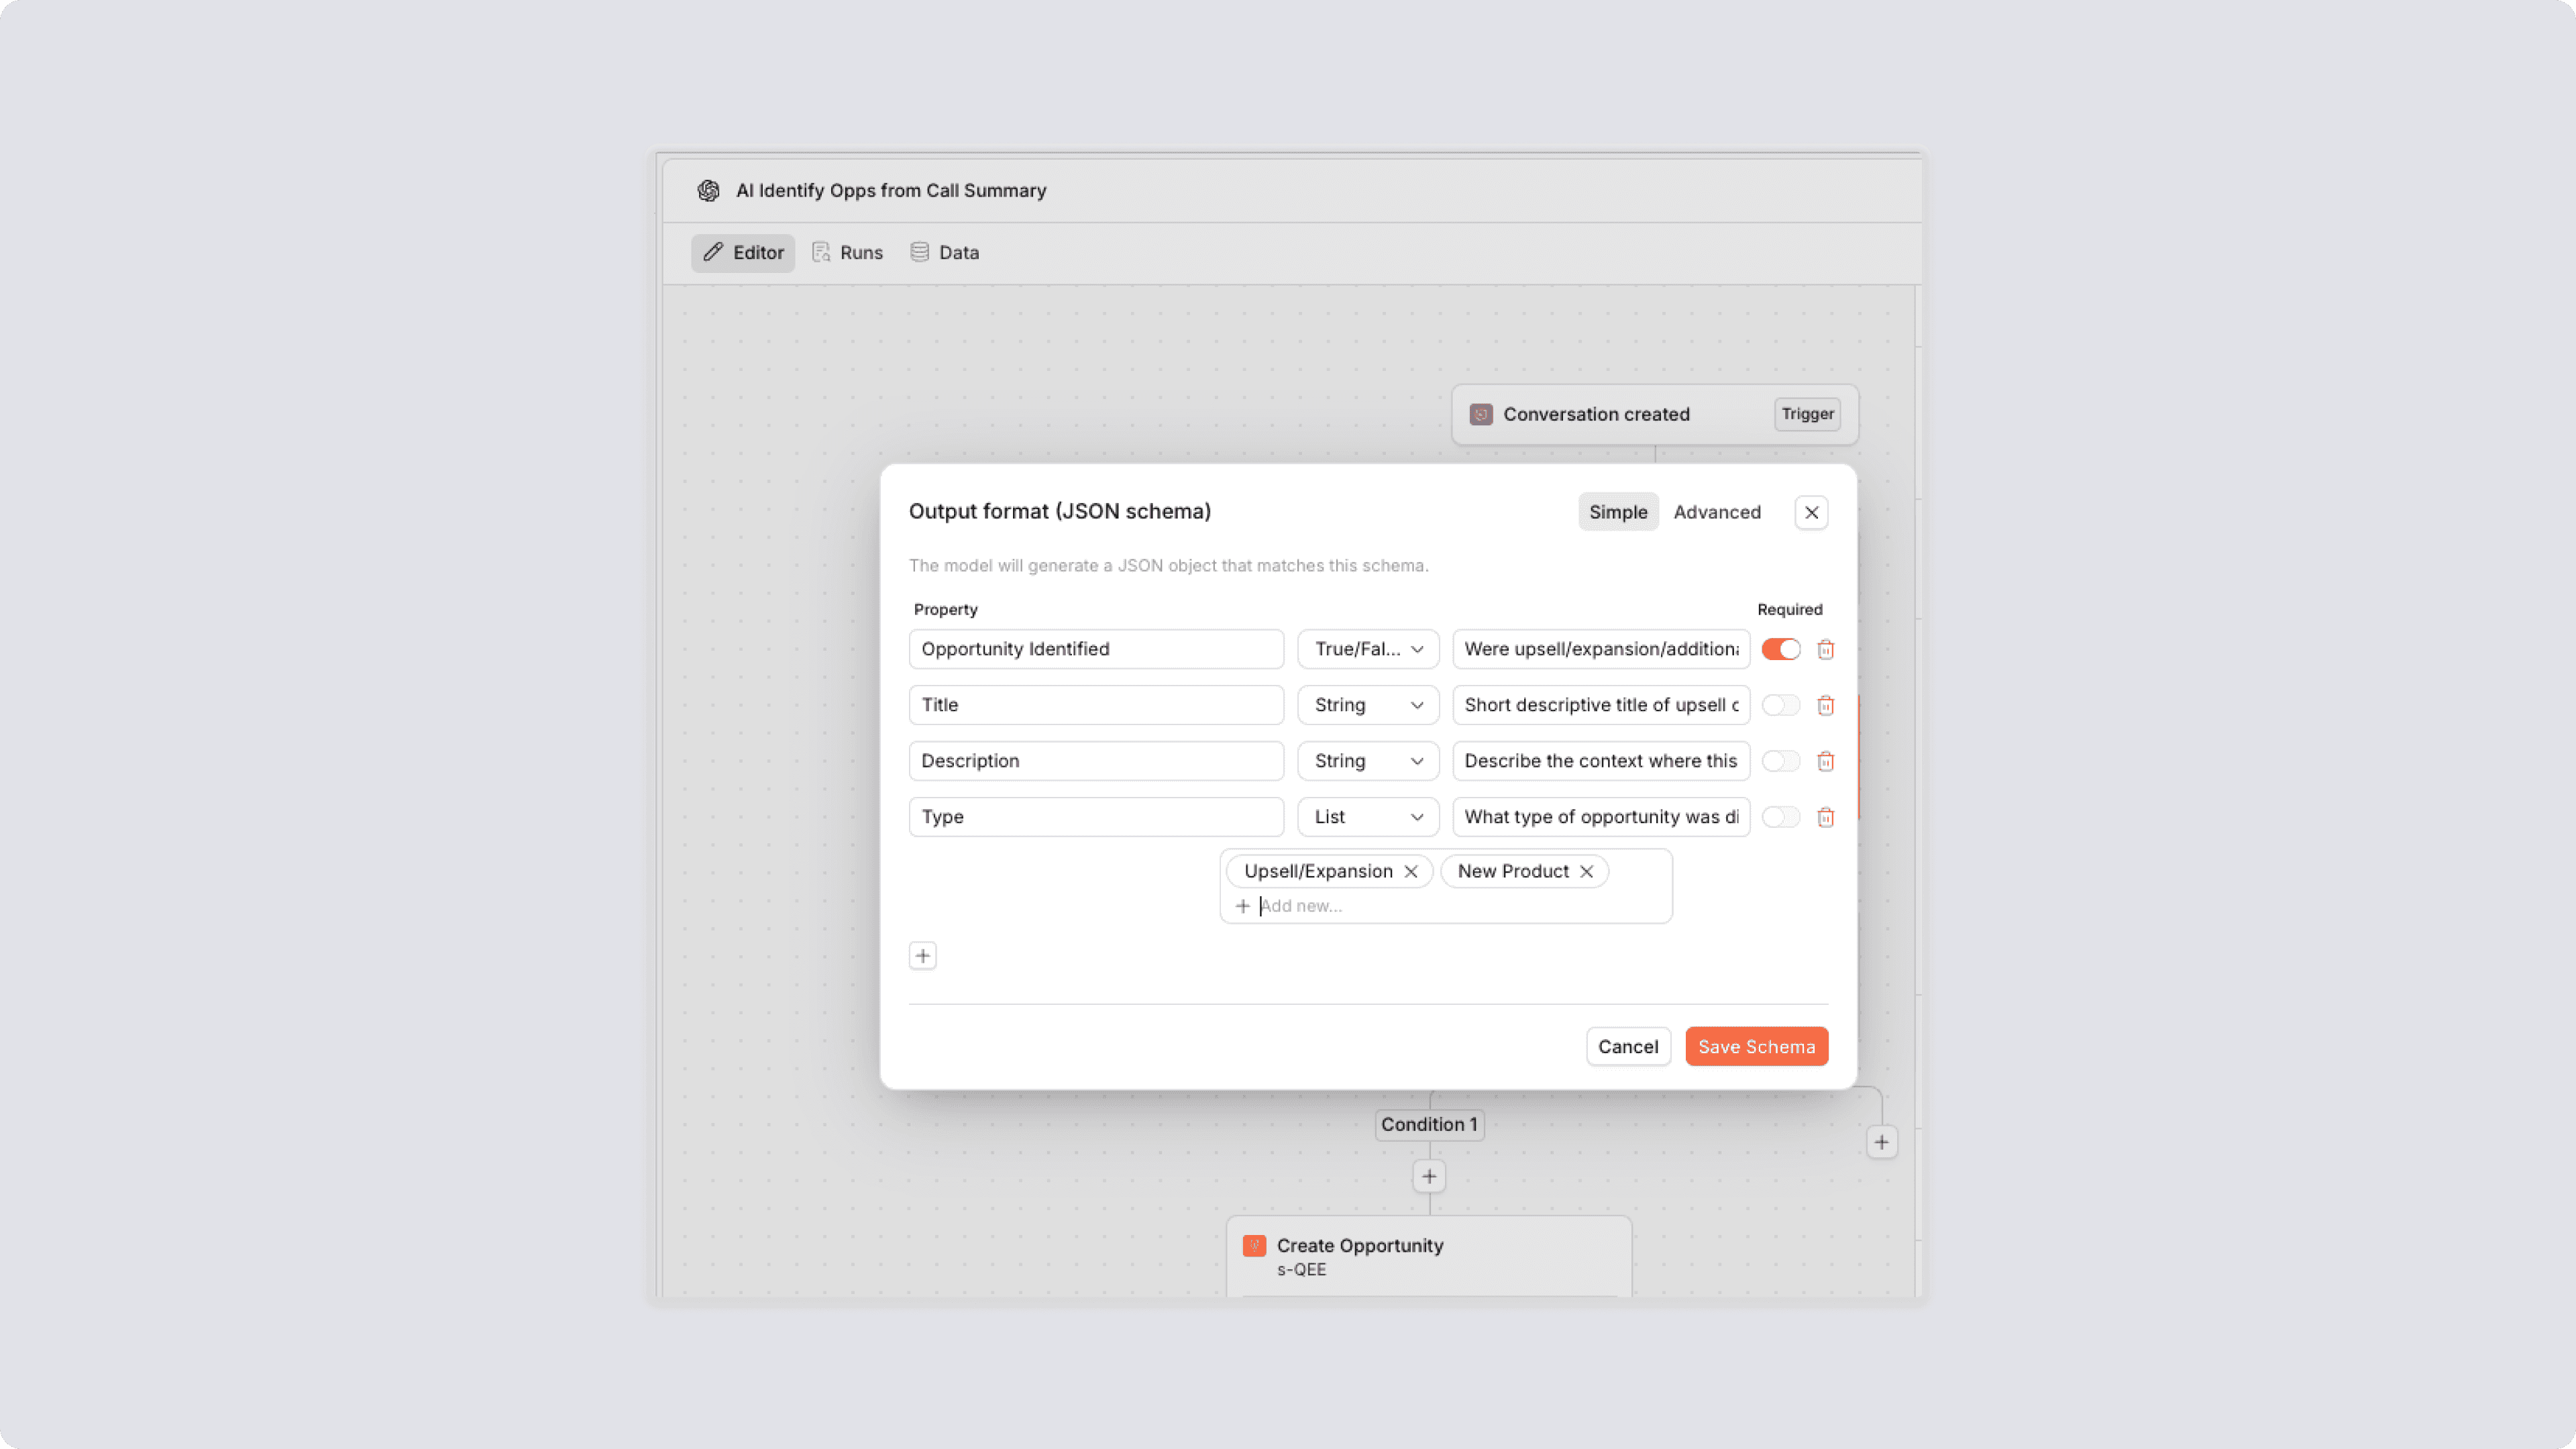Remove the Type property via trash icon
Image resolution: width=2576 pixels, height=1449 pixels.
pos(1825,818)
